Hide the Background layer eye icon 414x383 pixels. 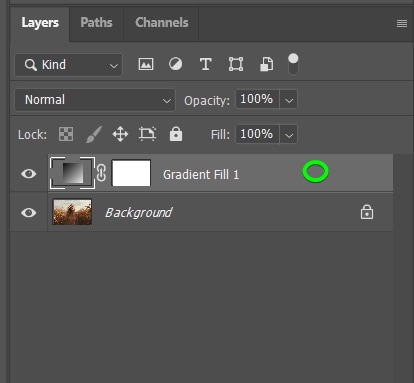pos(29,213)
